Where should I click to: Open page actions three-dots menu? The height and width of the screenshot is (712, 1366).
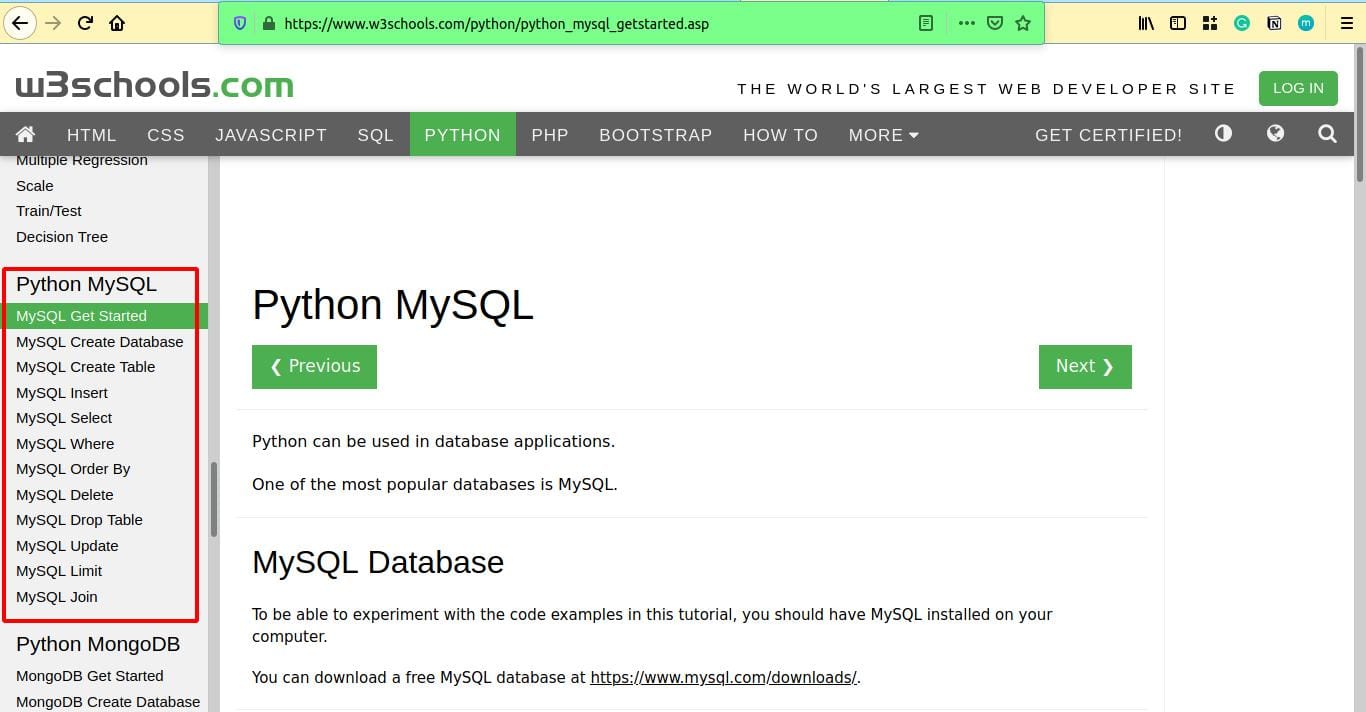pos(966,23)
